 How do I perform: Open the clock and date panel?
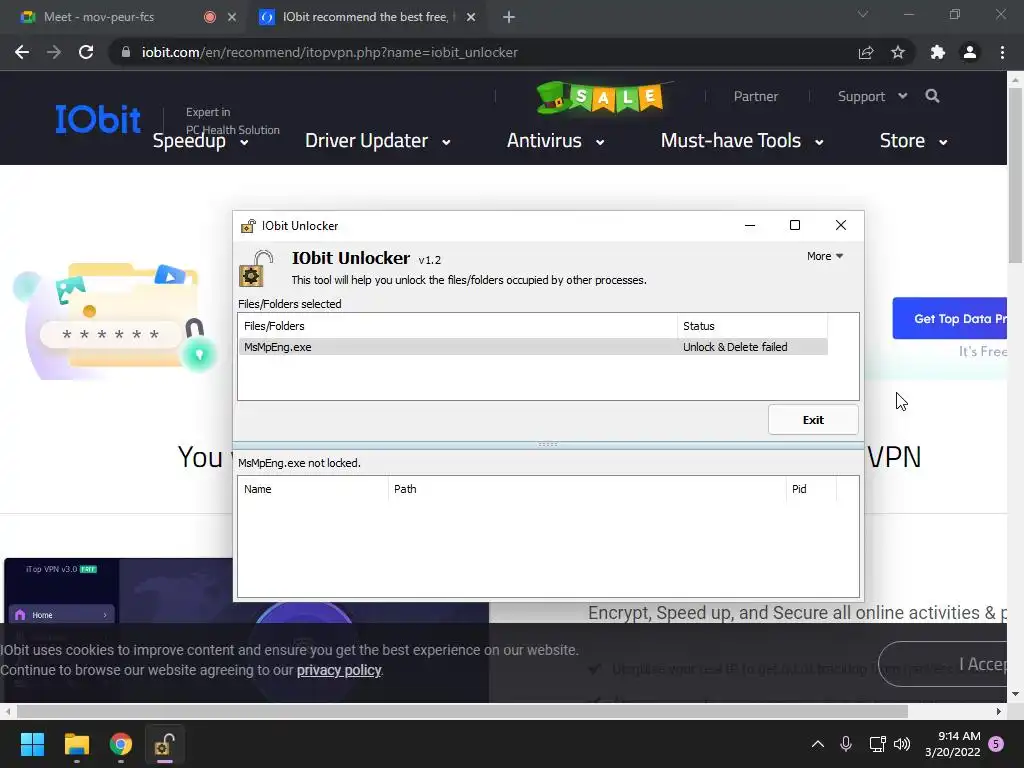tap(953, 744)
